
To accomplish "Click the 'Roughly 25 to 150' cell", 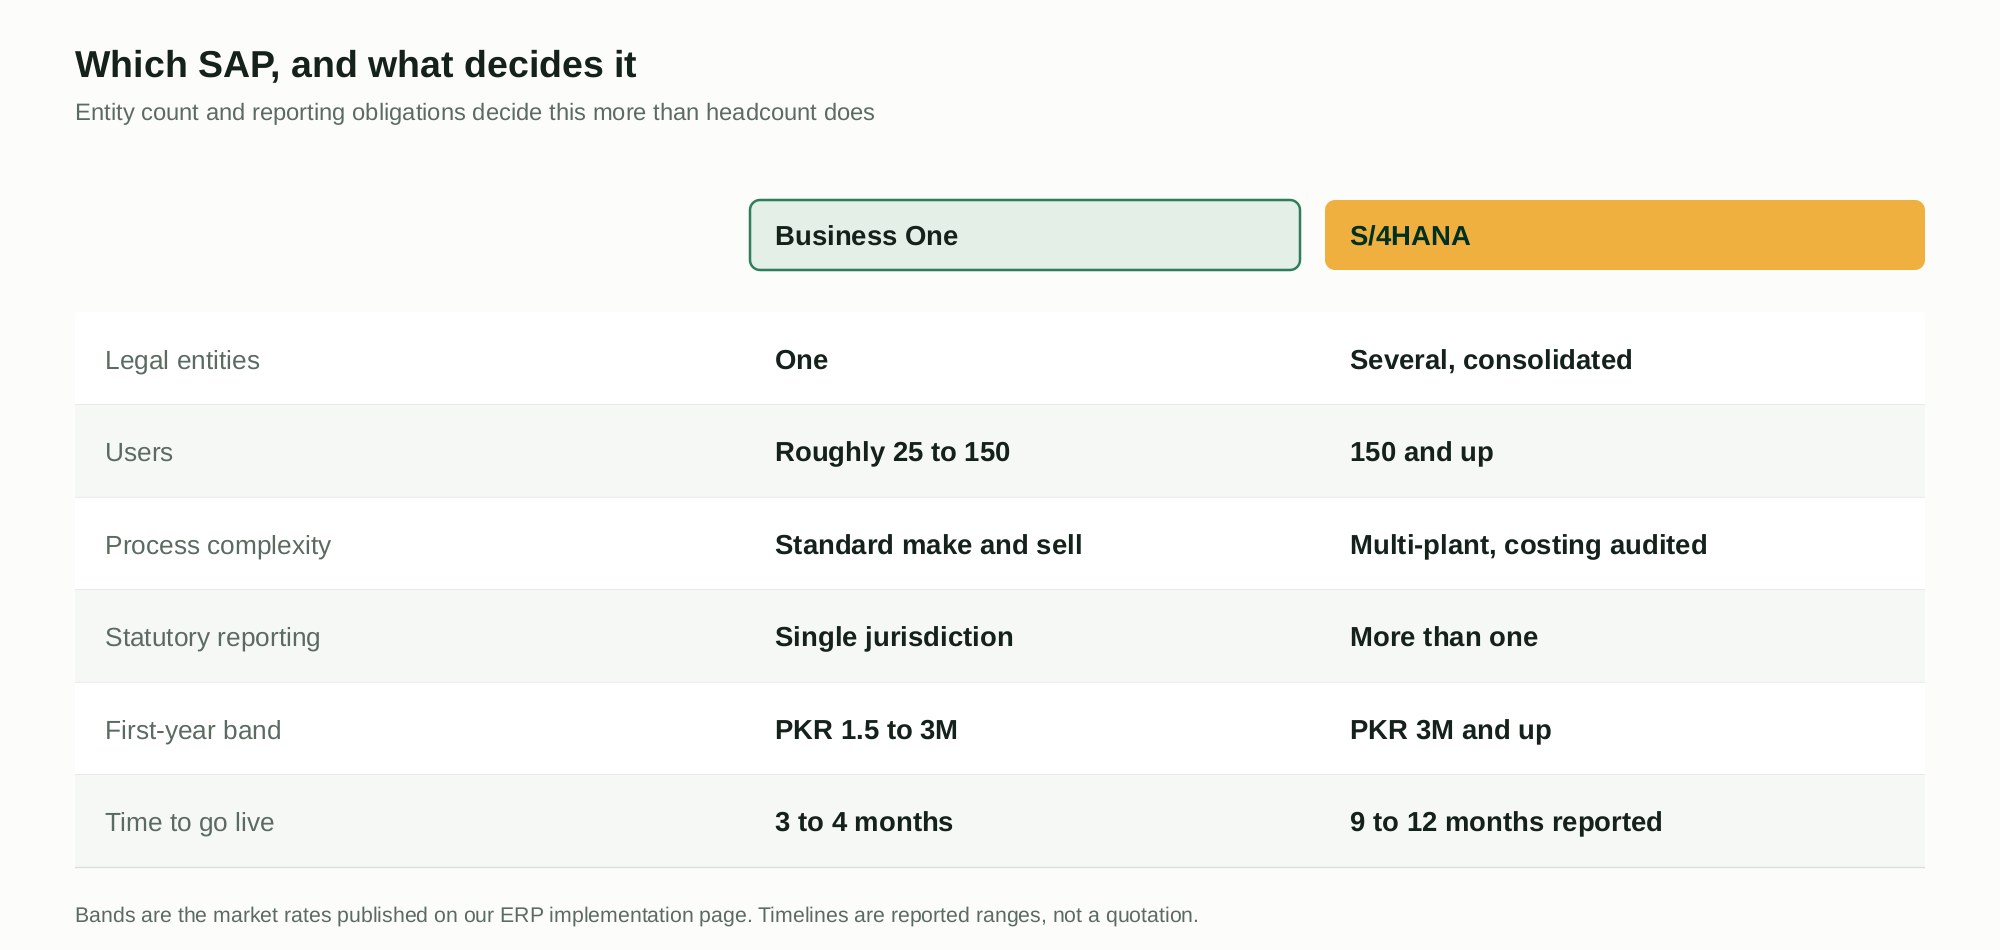I will (x=892, y=452).
